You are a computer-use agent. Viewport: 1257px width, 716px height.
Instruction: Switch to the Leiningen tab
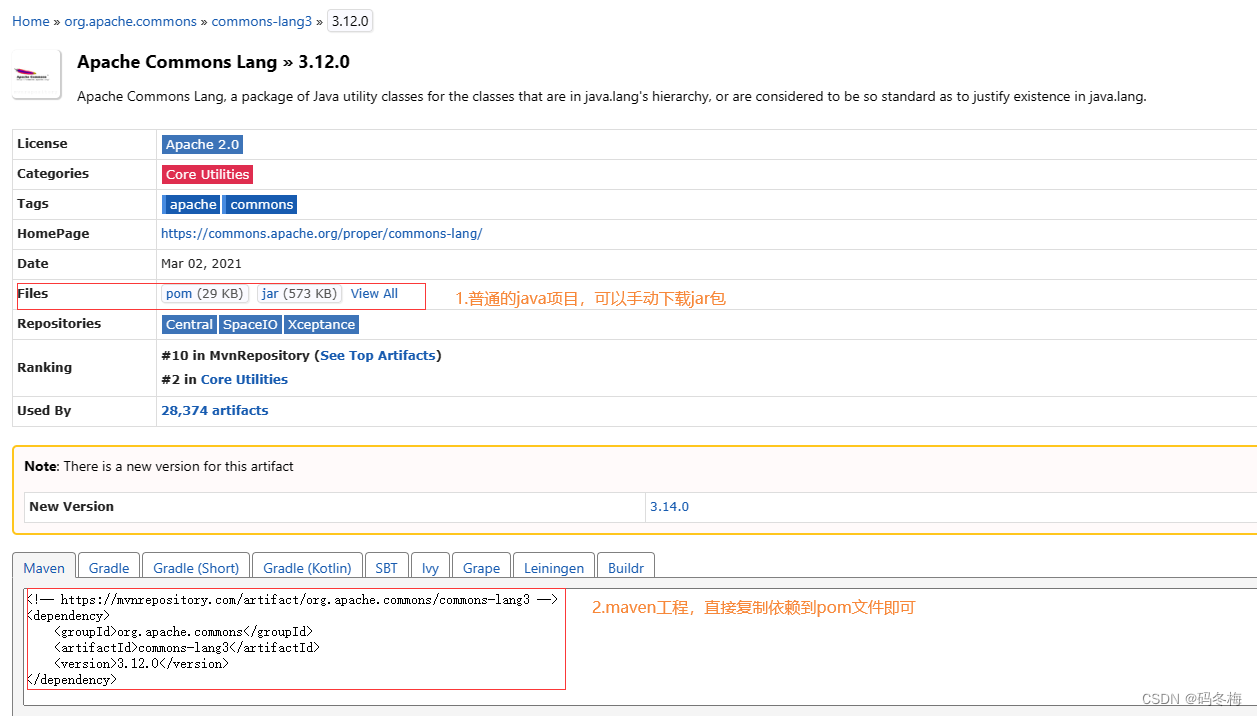point(554,567)
